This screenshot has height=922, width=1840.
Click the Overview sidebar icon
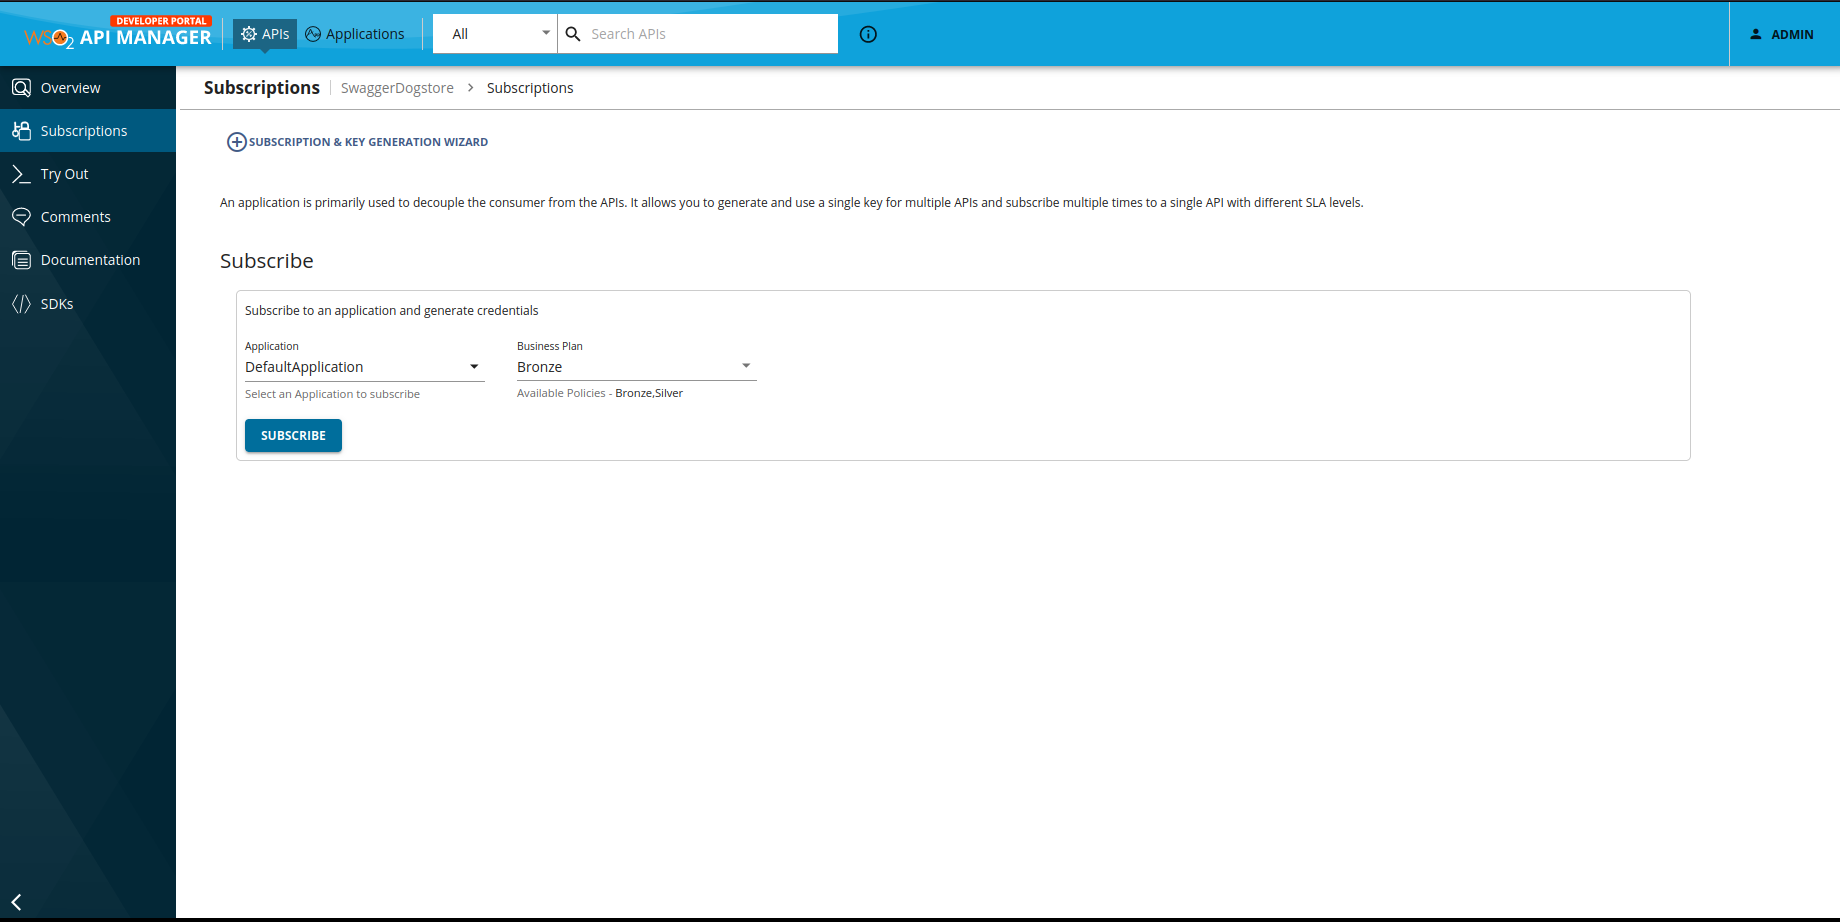coord(21,88)
